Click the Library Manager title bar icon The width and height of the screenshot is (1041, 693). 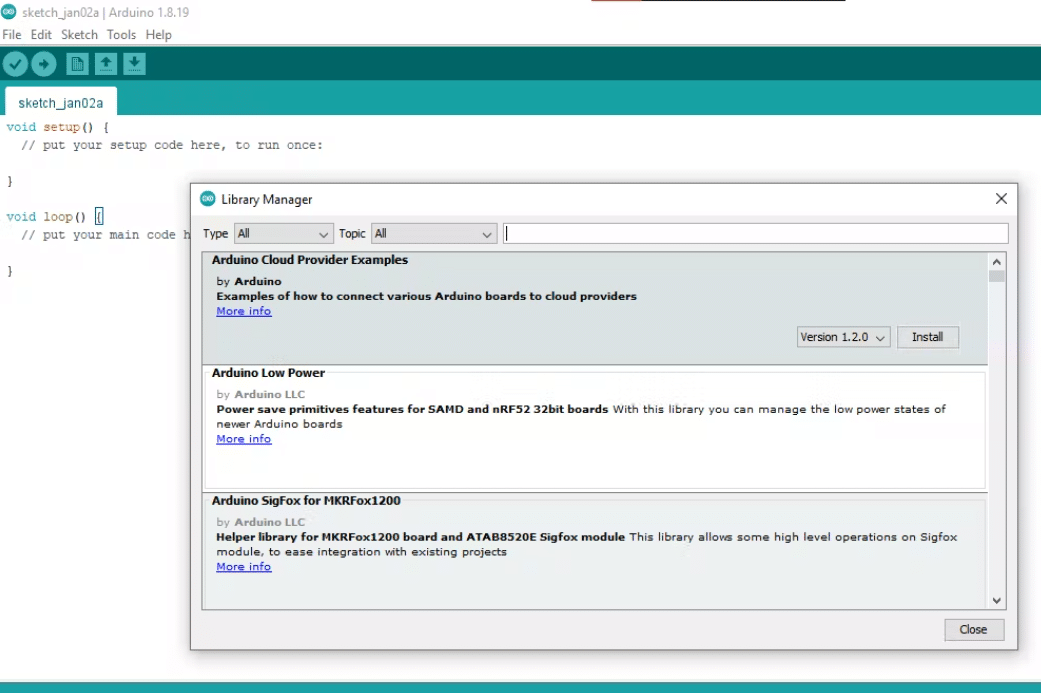[x=208, y=199]
